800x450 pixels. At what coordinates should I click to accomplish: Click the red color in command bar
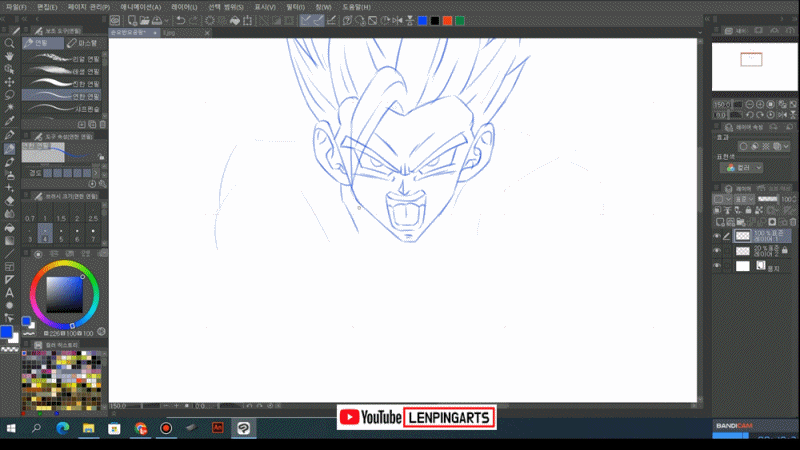pyautogui.click(x=447, y=20)
